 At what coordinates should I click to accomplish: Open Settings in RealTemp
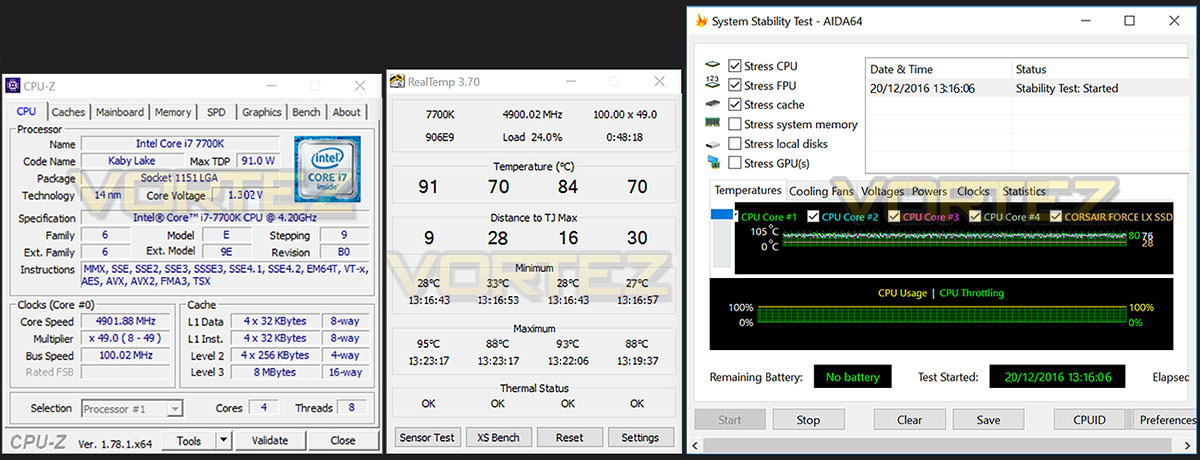click(640, 437)
